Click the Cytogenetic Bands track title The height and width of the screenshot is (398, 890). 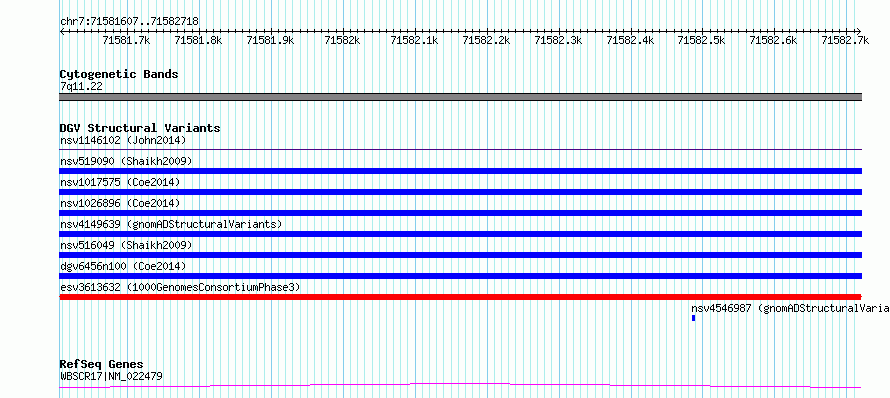(x=119, y=74)
